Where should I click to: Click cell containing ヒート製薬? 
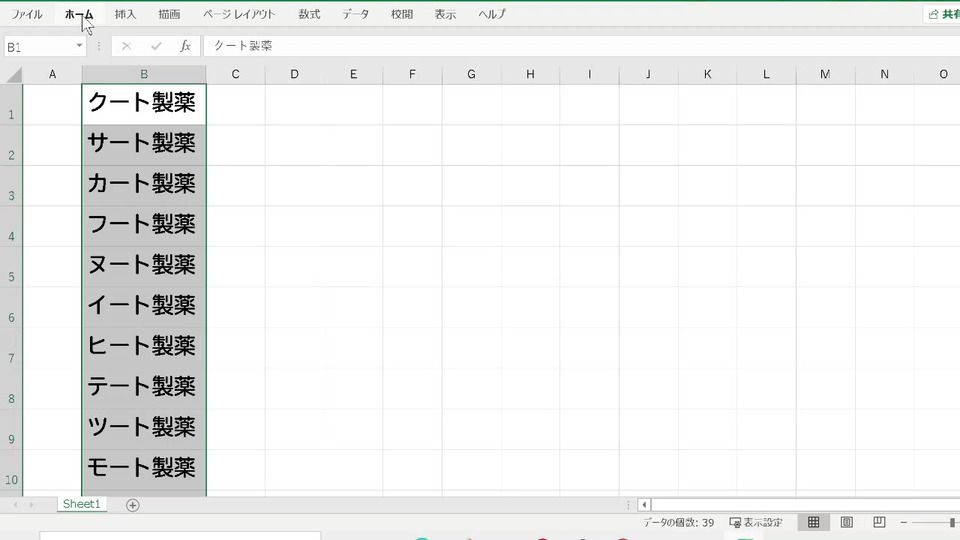pyautogui.click(x=144, y=348)
